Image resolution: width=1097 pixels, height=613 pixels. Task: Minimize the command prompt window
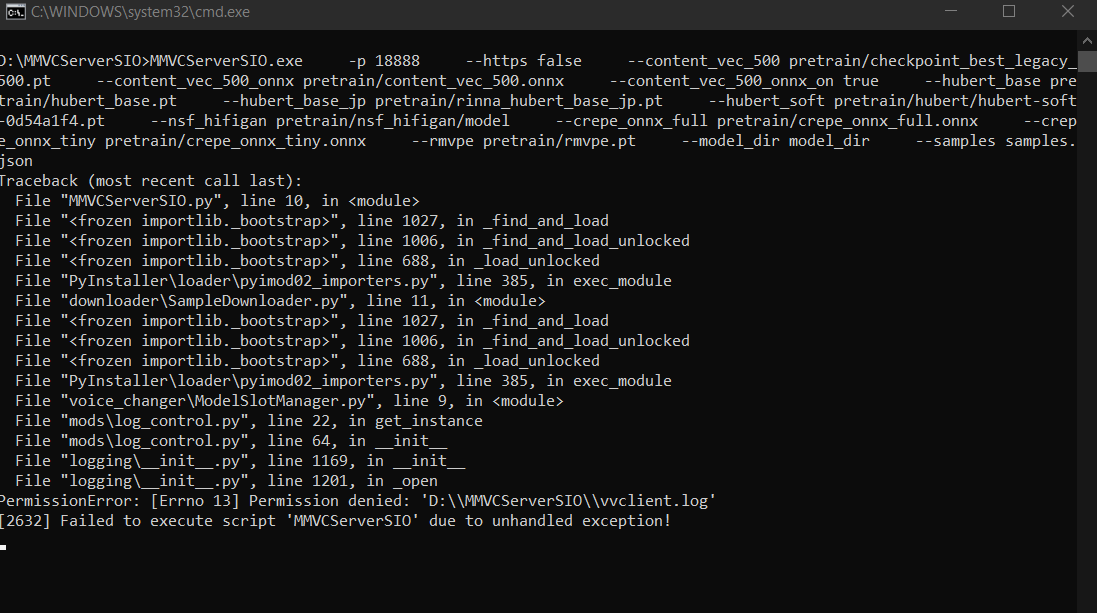951,12
